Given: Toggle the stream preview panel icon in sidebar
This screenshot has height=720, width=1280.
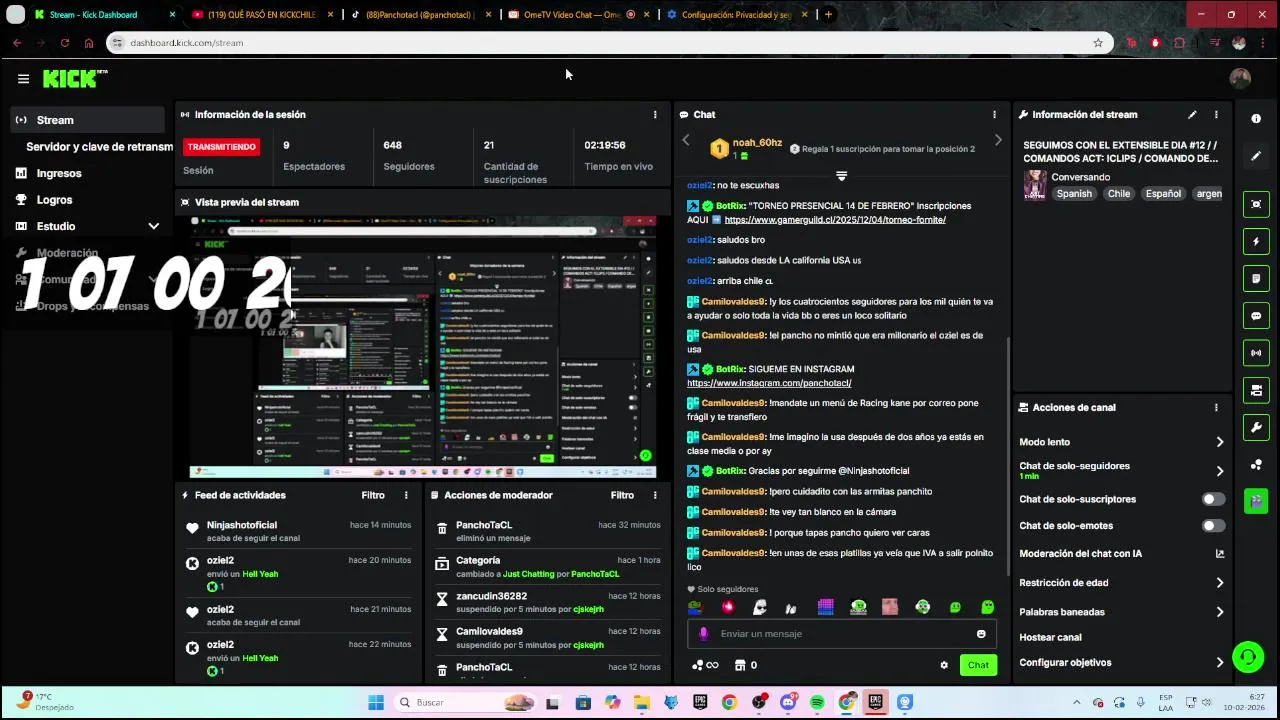Looking at the screenshot, I should 1256,204.
